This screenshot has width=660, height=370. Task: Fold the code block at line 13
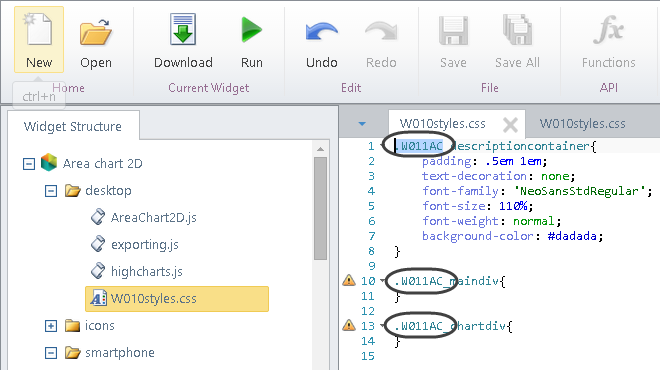382,325
